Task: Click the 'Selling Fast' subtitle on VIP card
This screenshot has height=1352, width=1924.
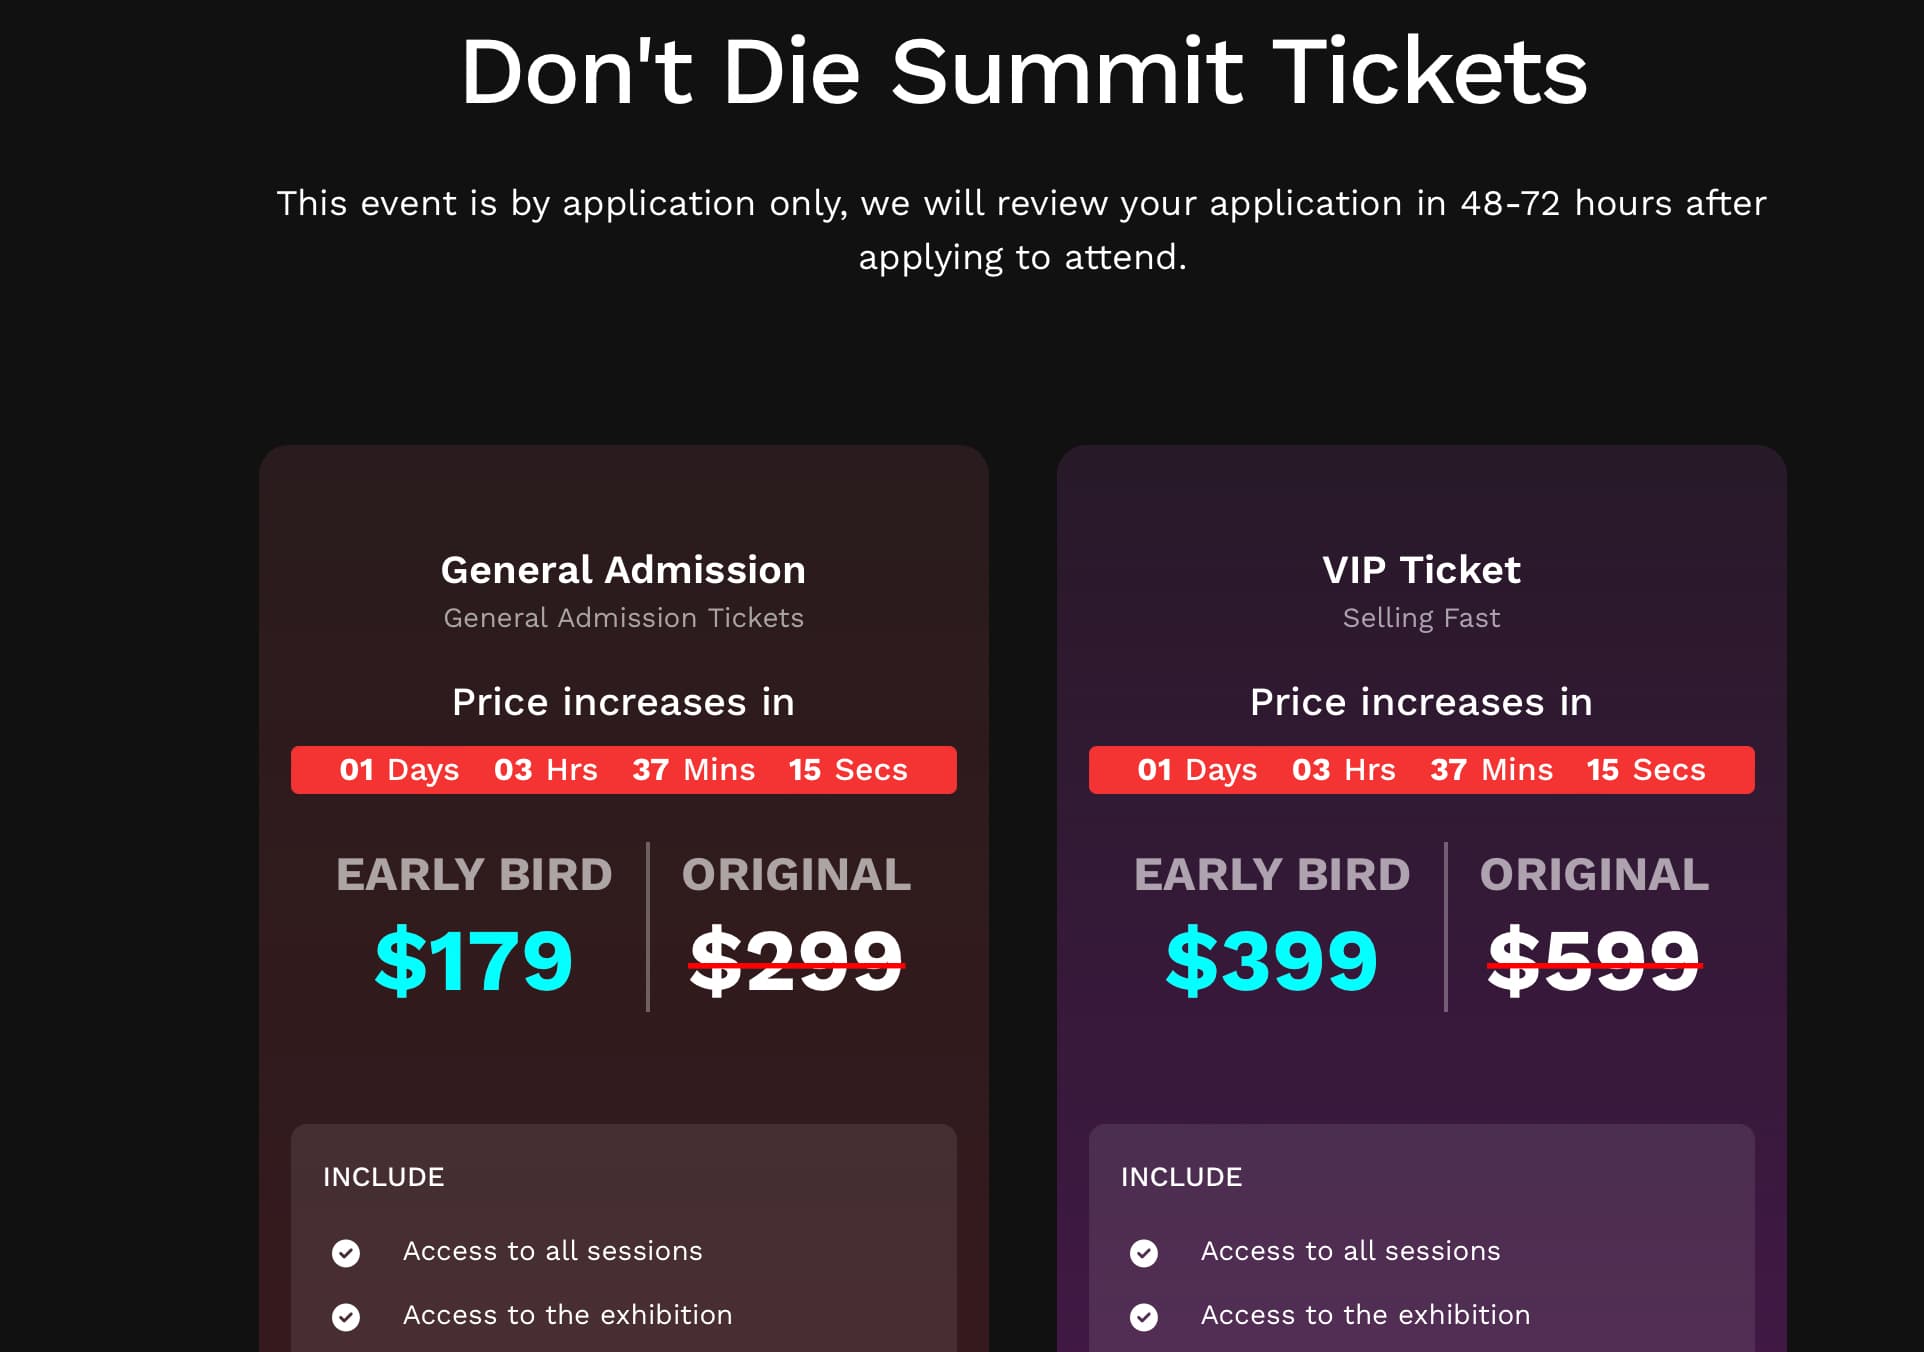Action: [1421, 618]
